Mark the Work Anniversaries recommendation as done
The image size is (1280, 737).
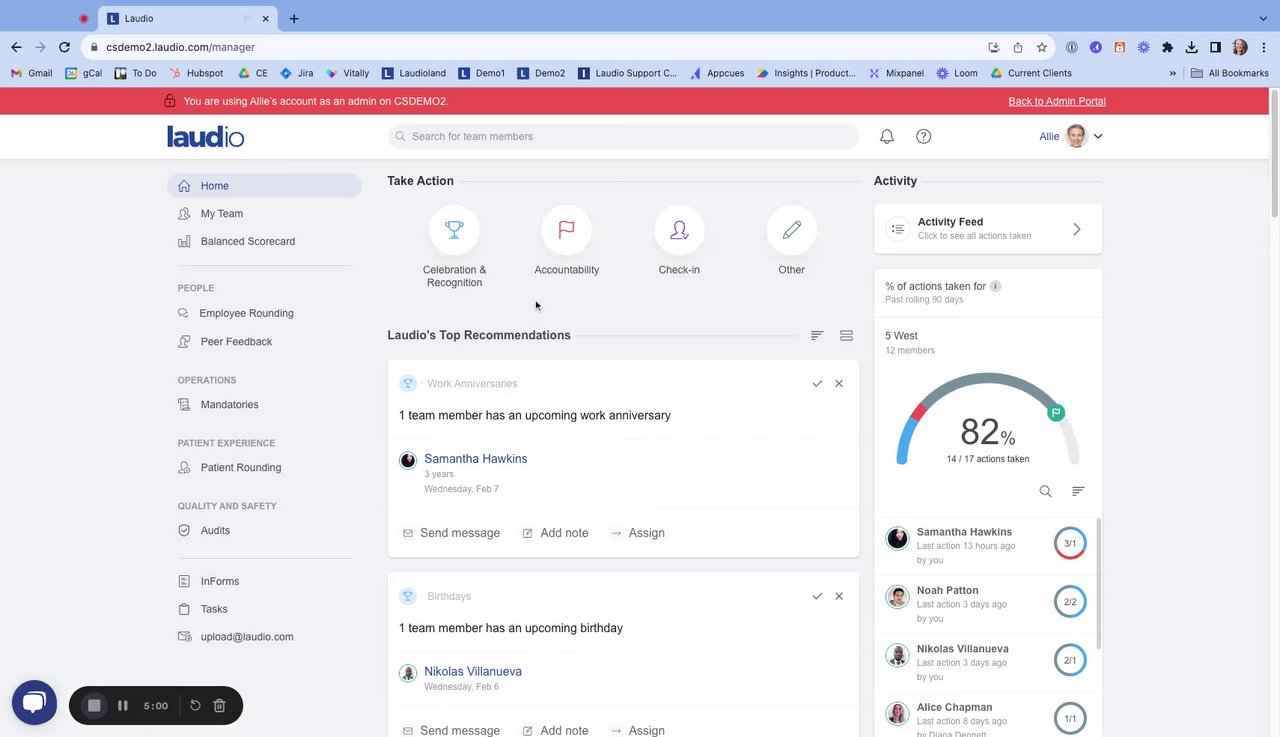coord(817,384)
